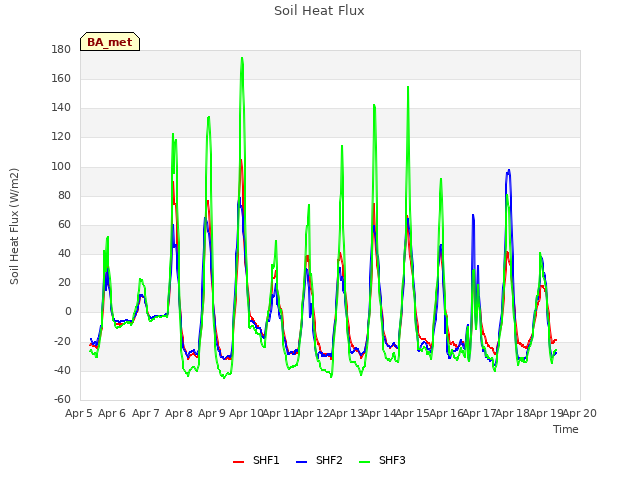Screen dimensions: 640x480
Task: Click the 20 y-axis tick label
Action: [64, 282]
